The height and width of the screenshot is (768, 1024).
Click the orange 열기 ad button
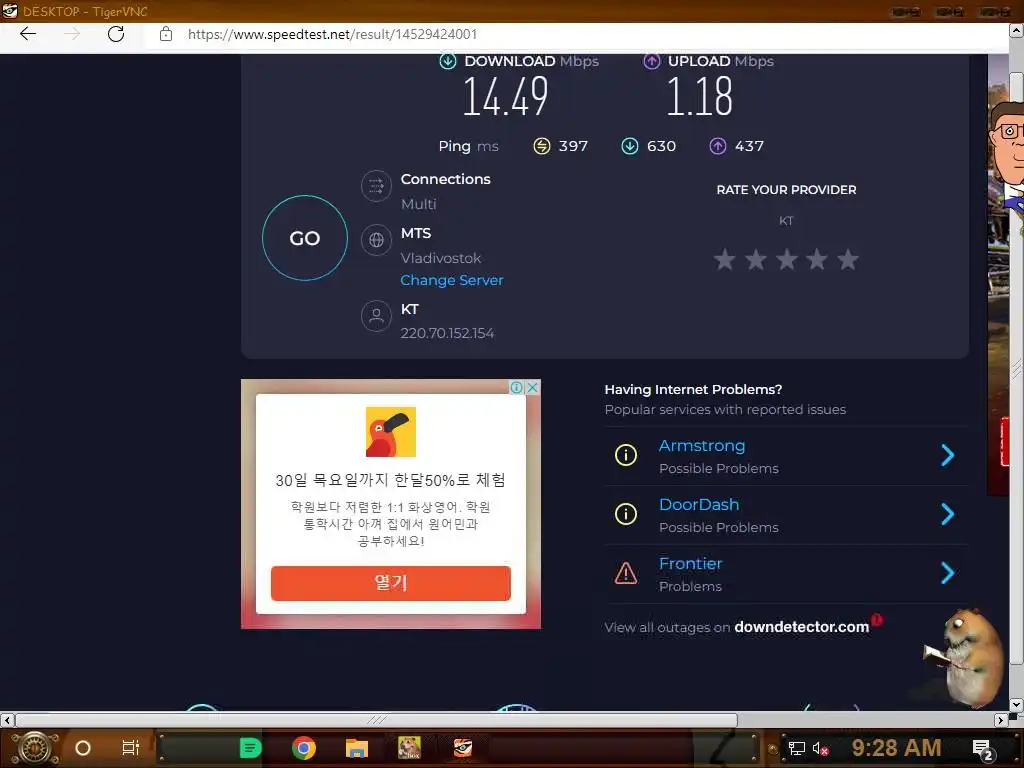click(x=391, y=583)
